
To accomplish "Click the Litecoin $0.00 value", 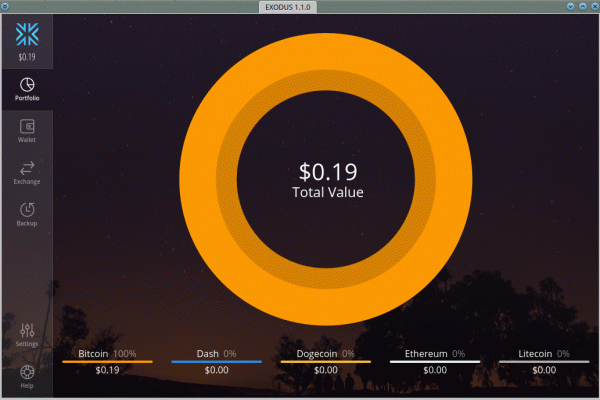I will (544, 370).
